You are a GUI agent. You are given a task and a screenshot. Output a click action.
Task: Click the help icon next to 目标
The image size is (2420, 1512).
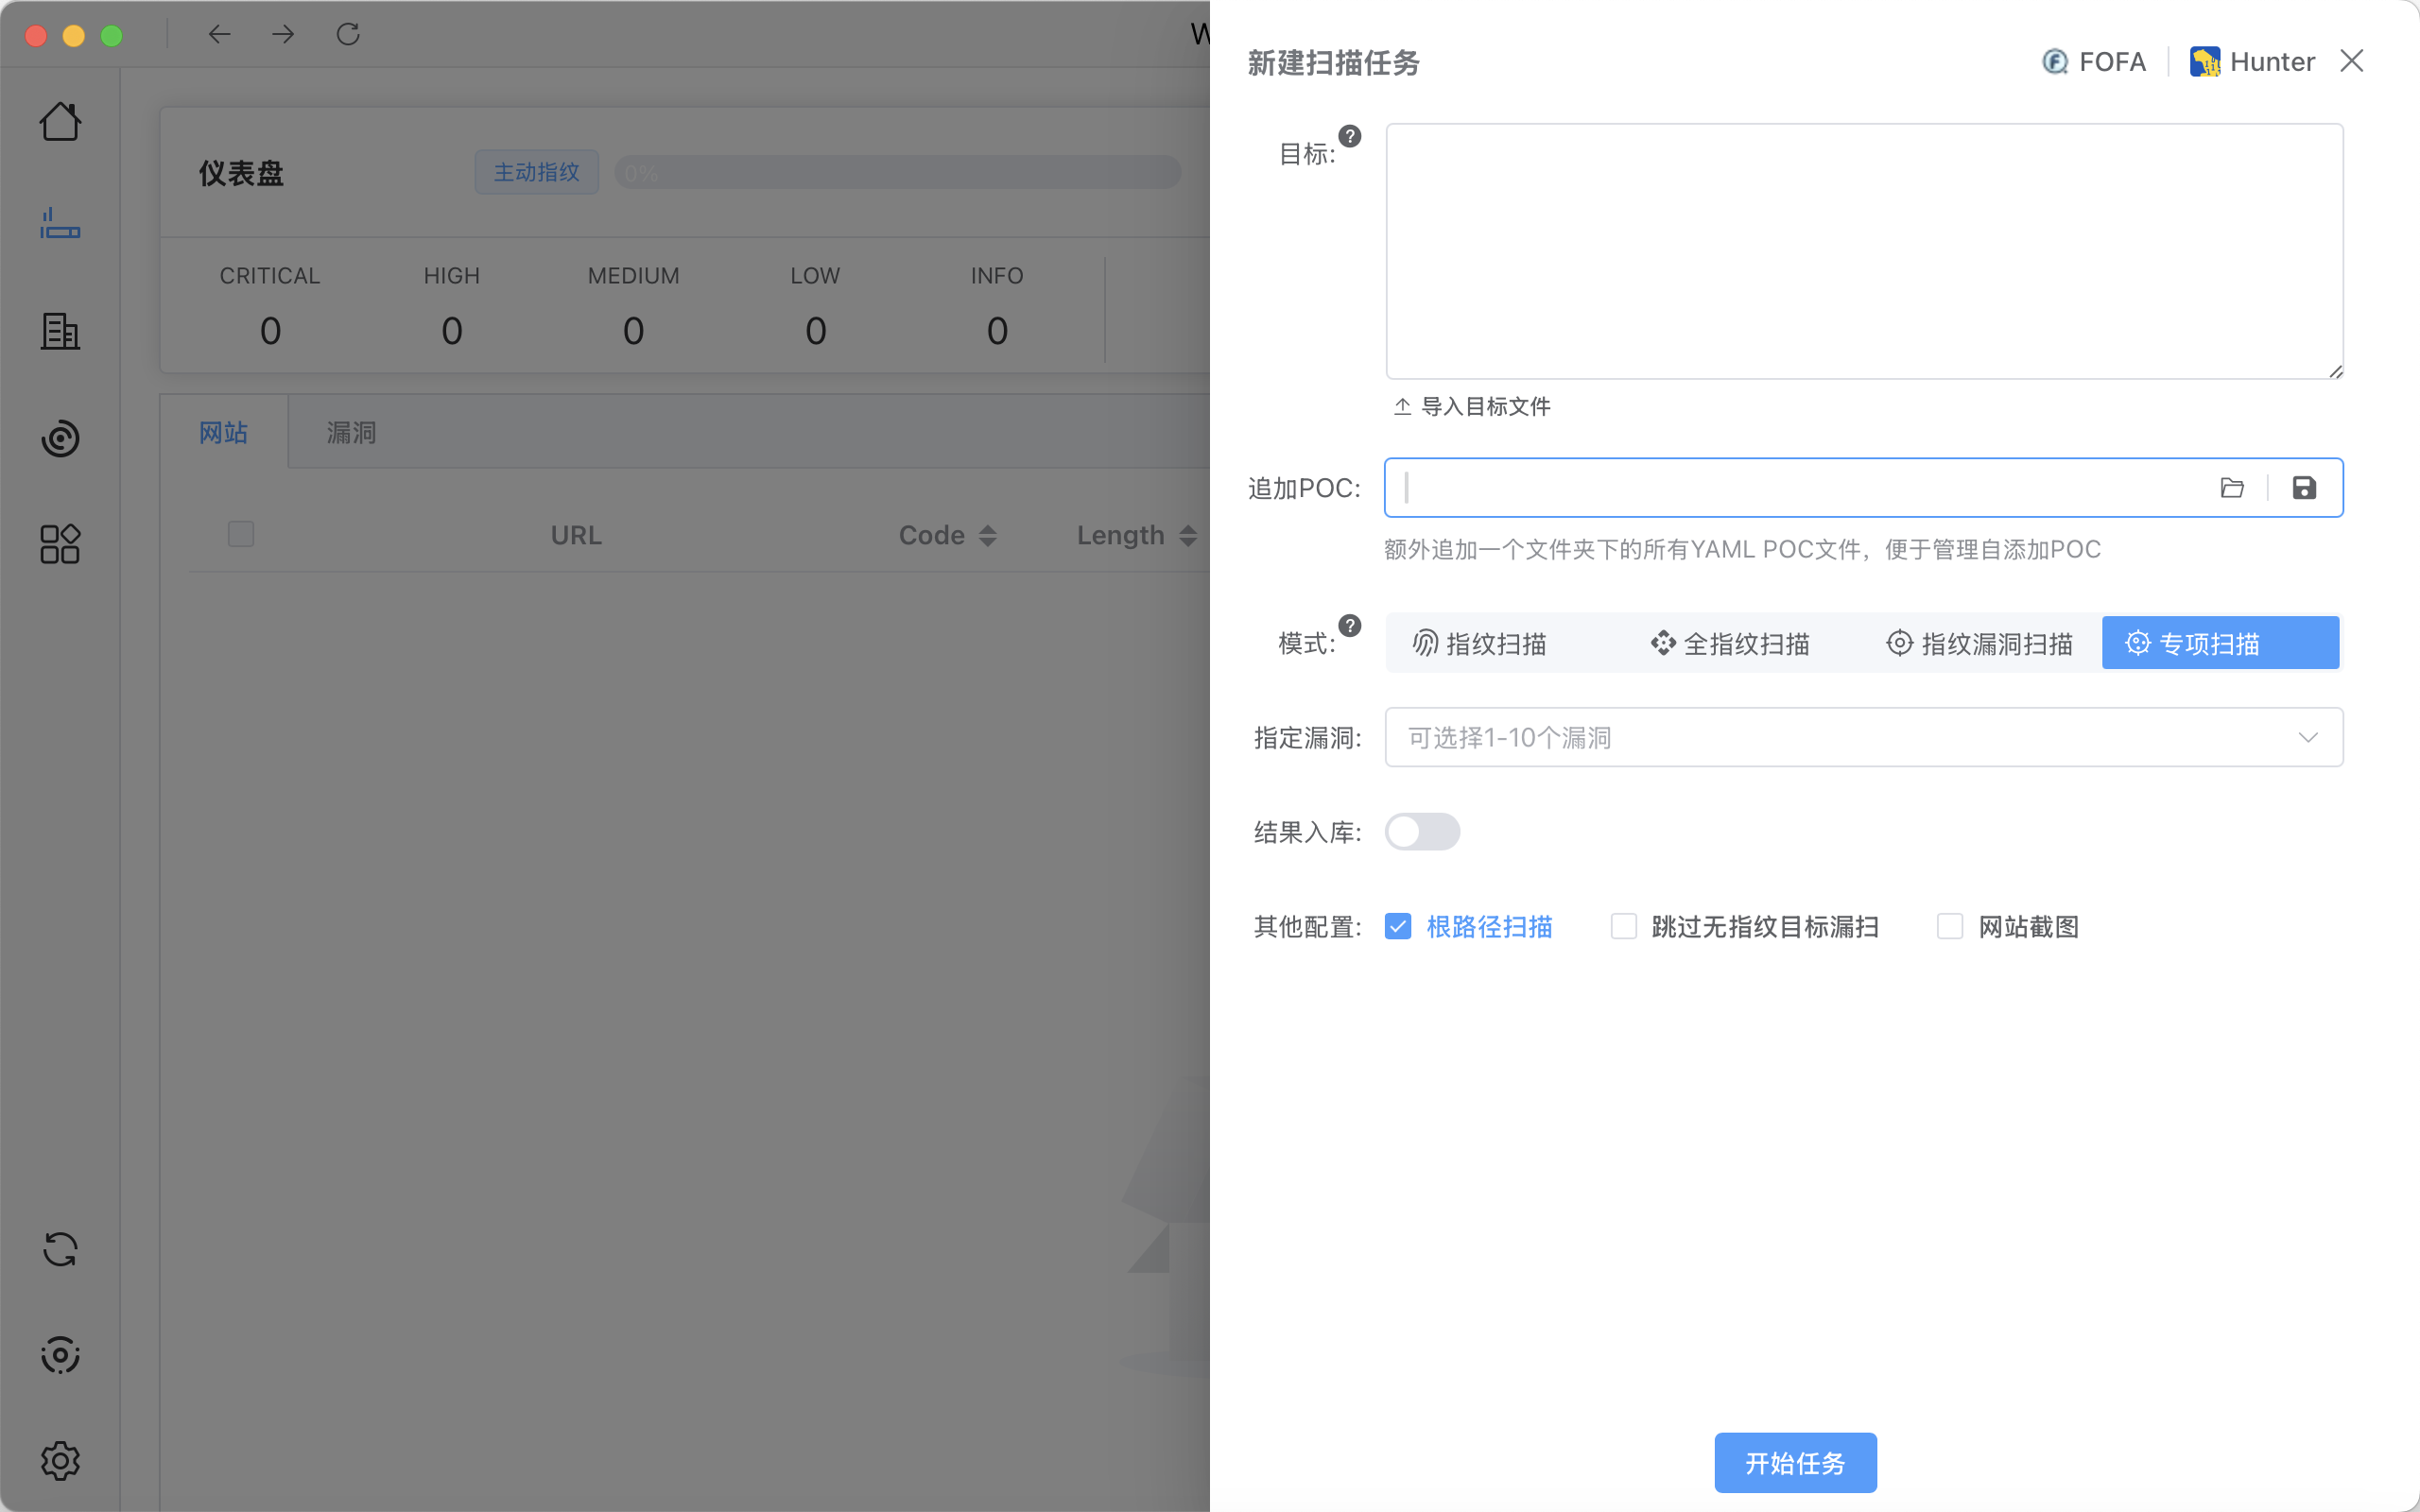1350,136
